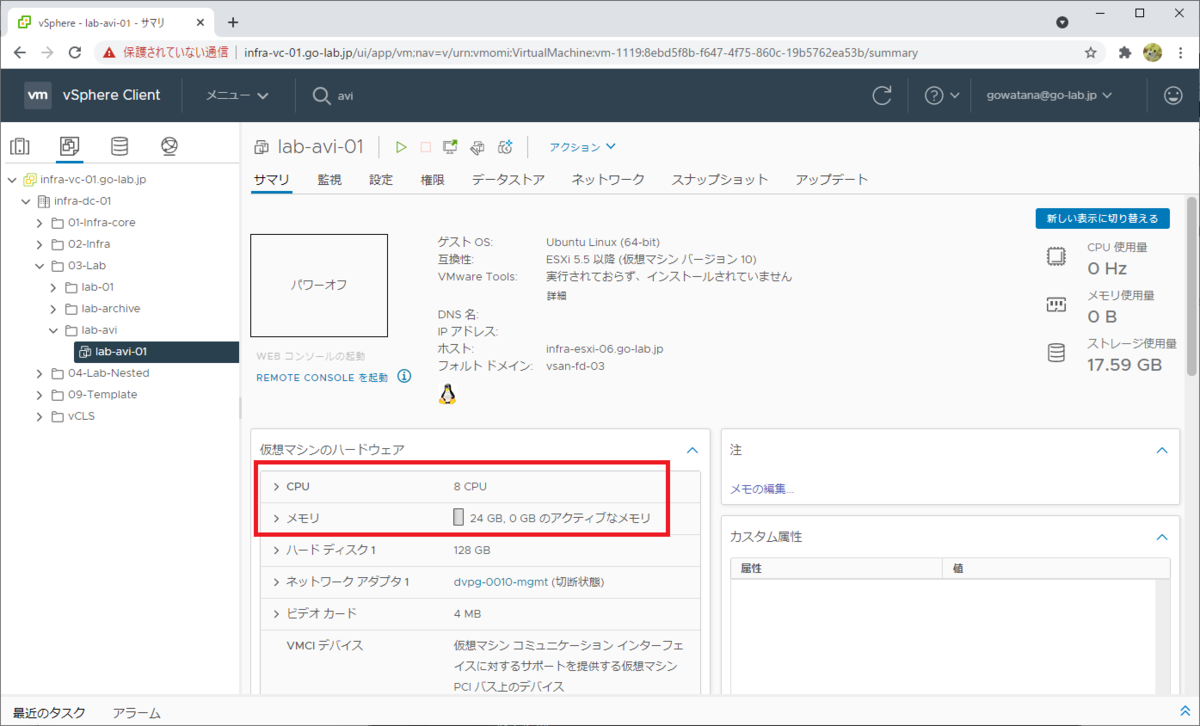Viewport: 1200px width, 726px height.
Task: Power on lab-avi-01 with green play icon
Action: pos(401,147)
